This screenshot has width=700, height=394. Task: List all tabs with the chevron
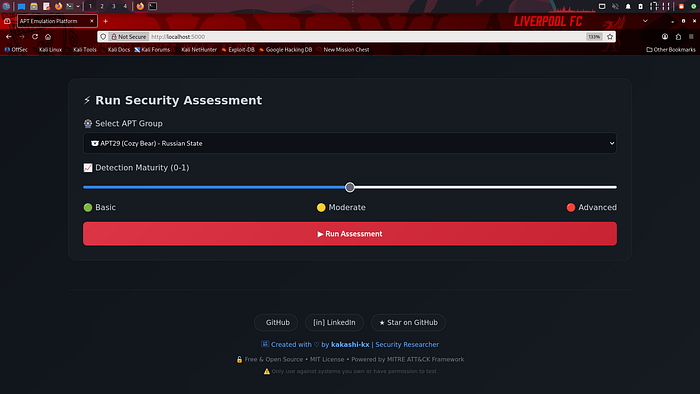[645, 21]
